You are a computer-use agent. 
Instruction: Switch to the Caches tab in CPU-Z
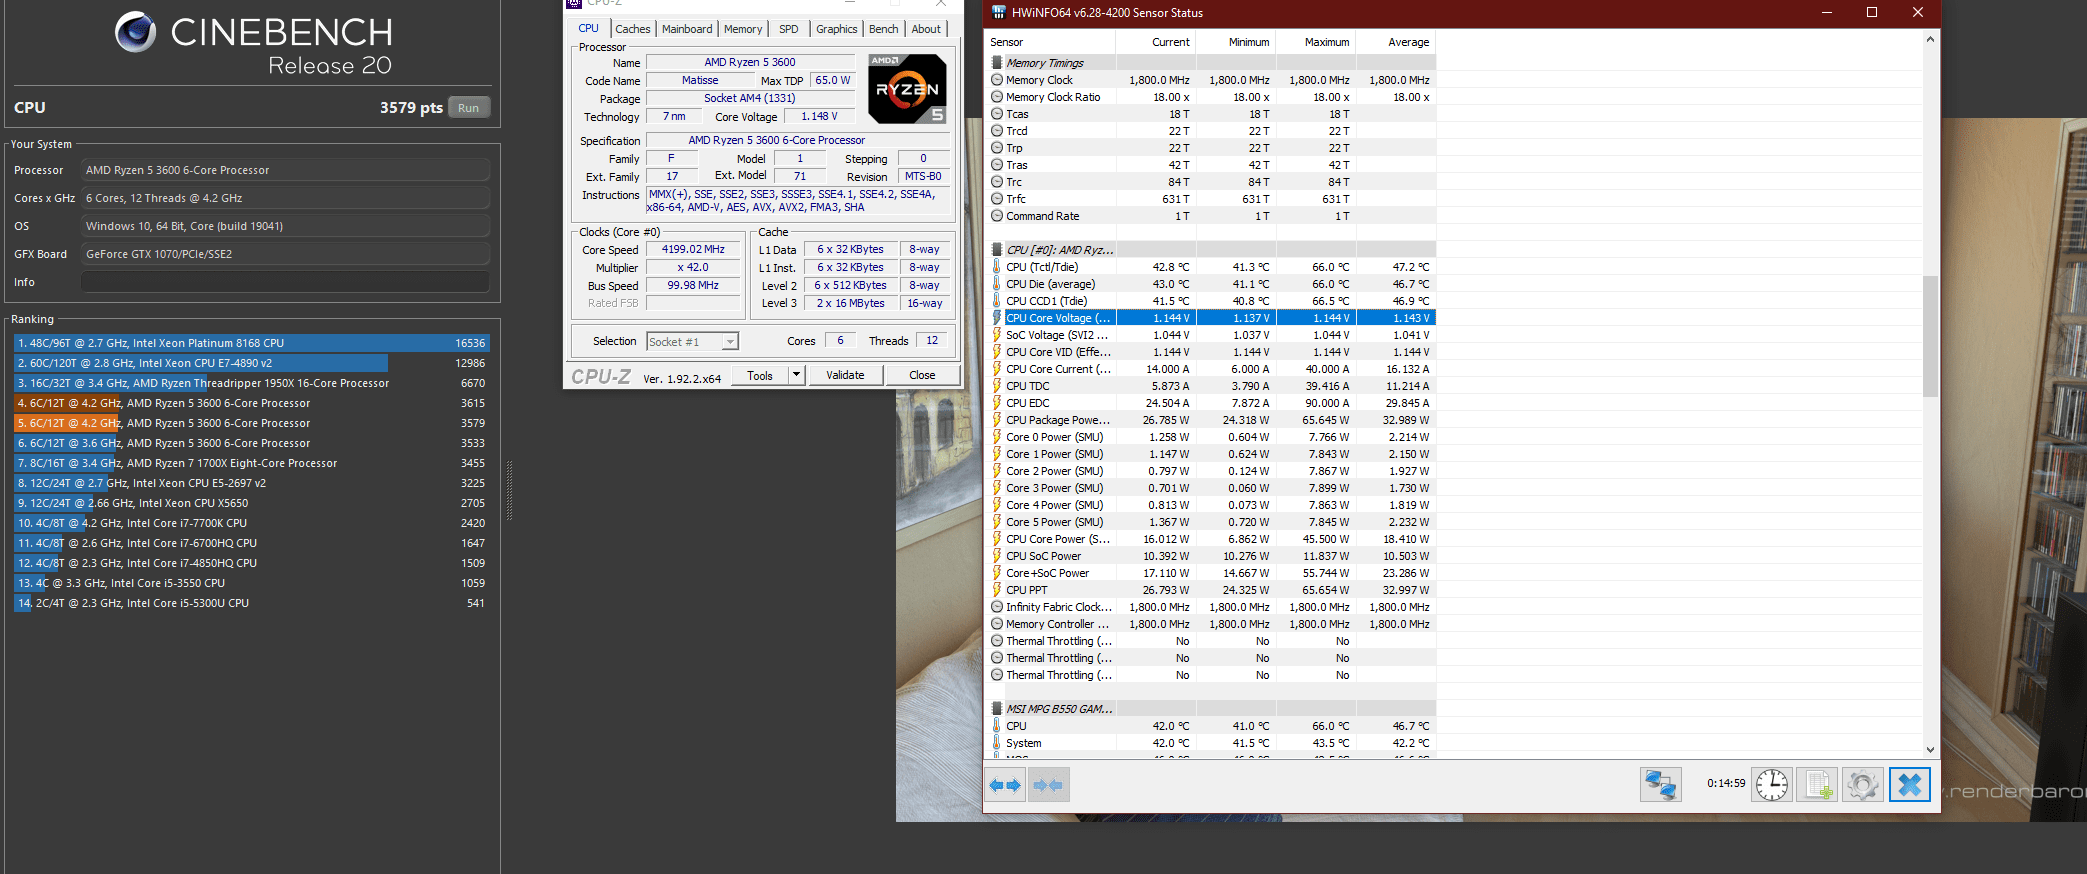point(633,29)
